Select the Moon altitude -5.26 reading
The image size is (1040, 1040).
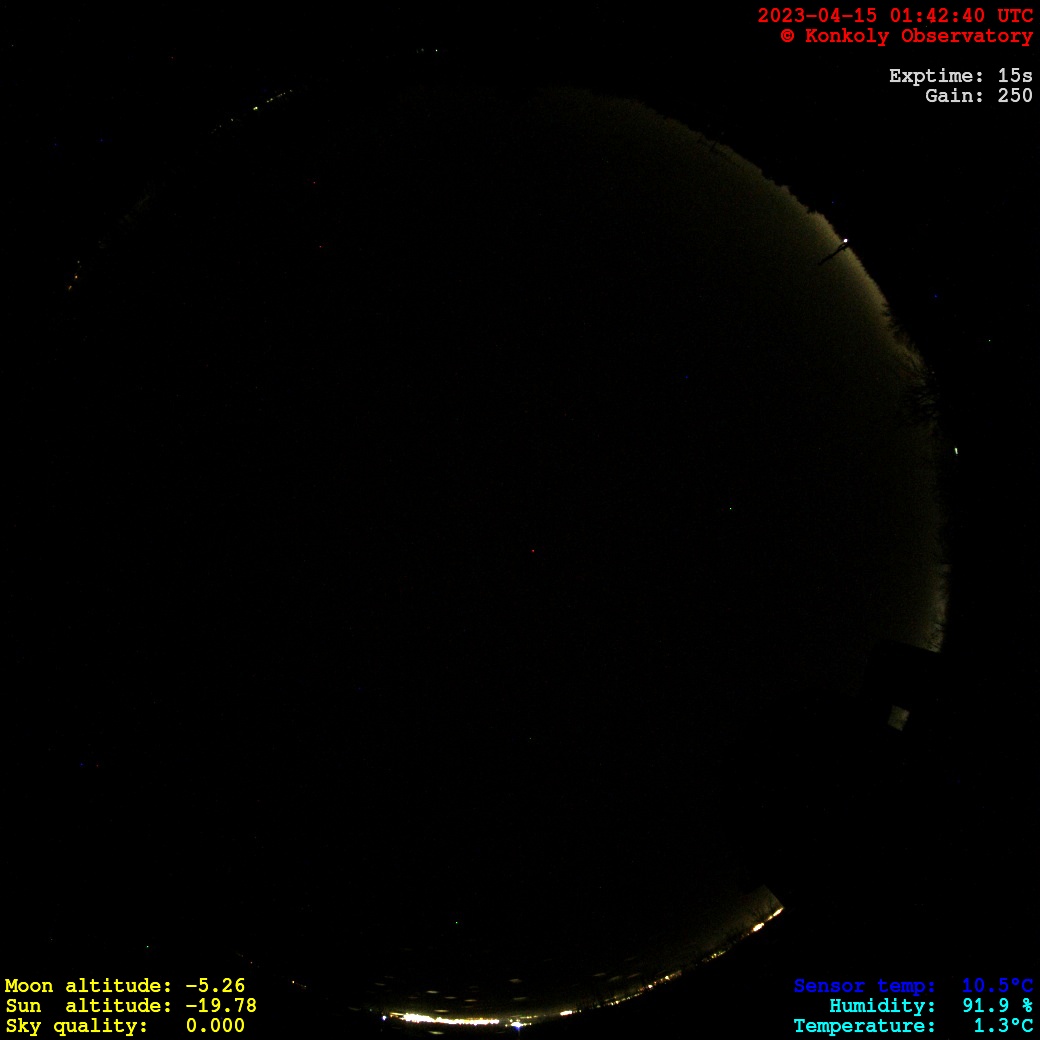click(125, 986)
